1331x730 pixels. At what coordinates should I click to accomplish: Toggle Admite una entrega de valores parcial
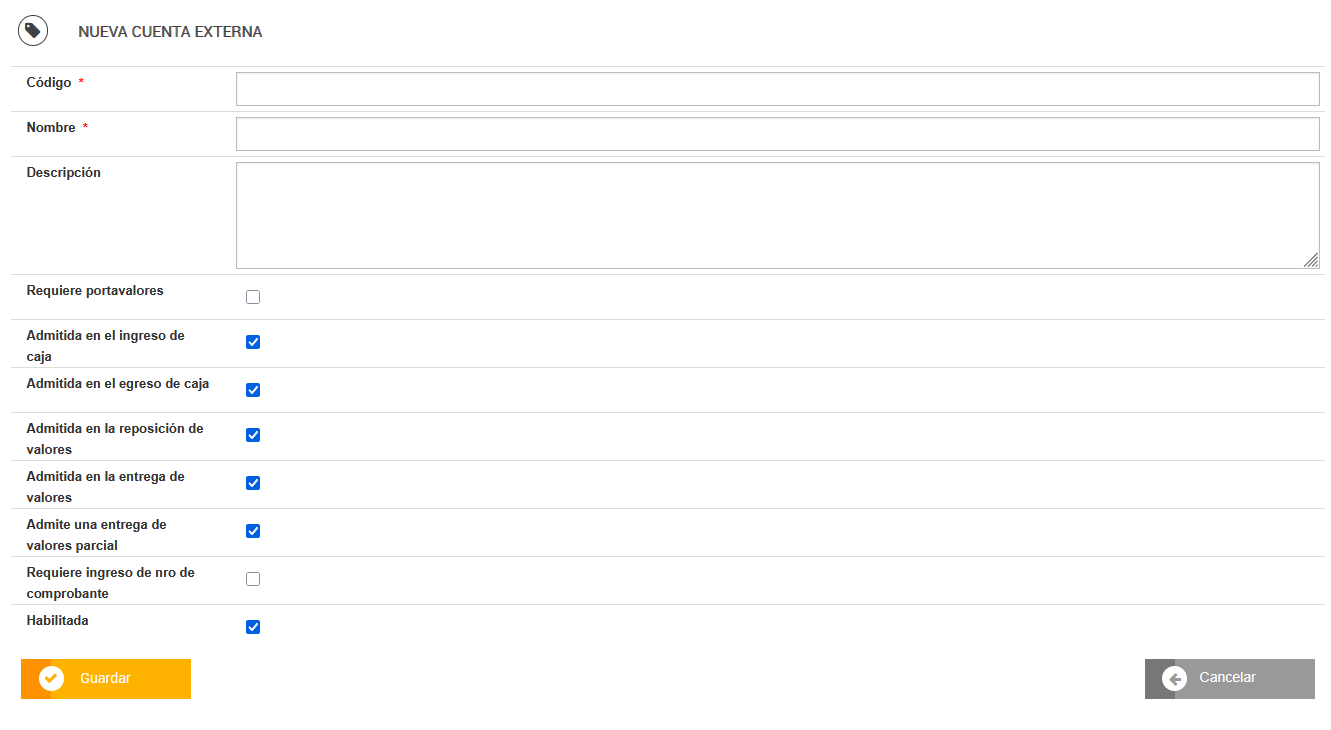point(253,531)
